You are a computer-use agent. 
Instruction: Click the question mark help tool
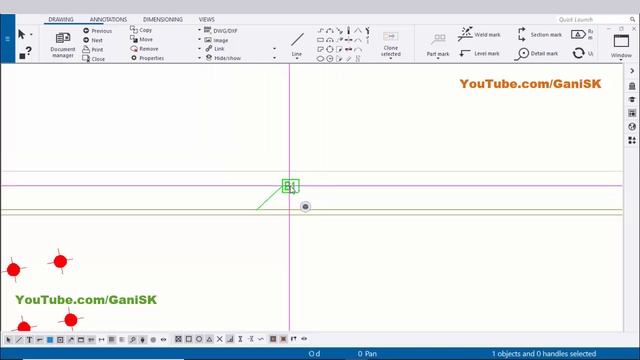(25, 53)
